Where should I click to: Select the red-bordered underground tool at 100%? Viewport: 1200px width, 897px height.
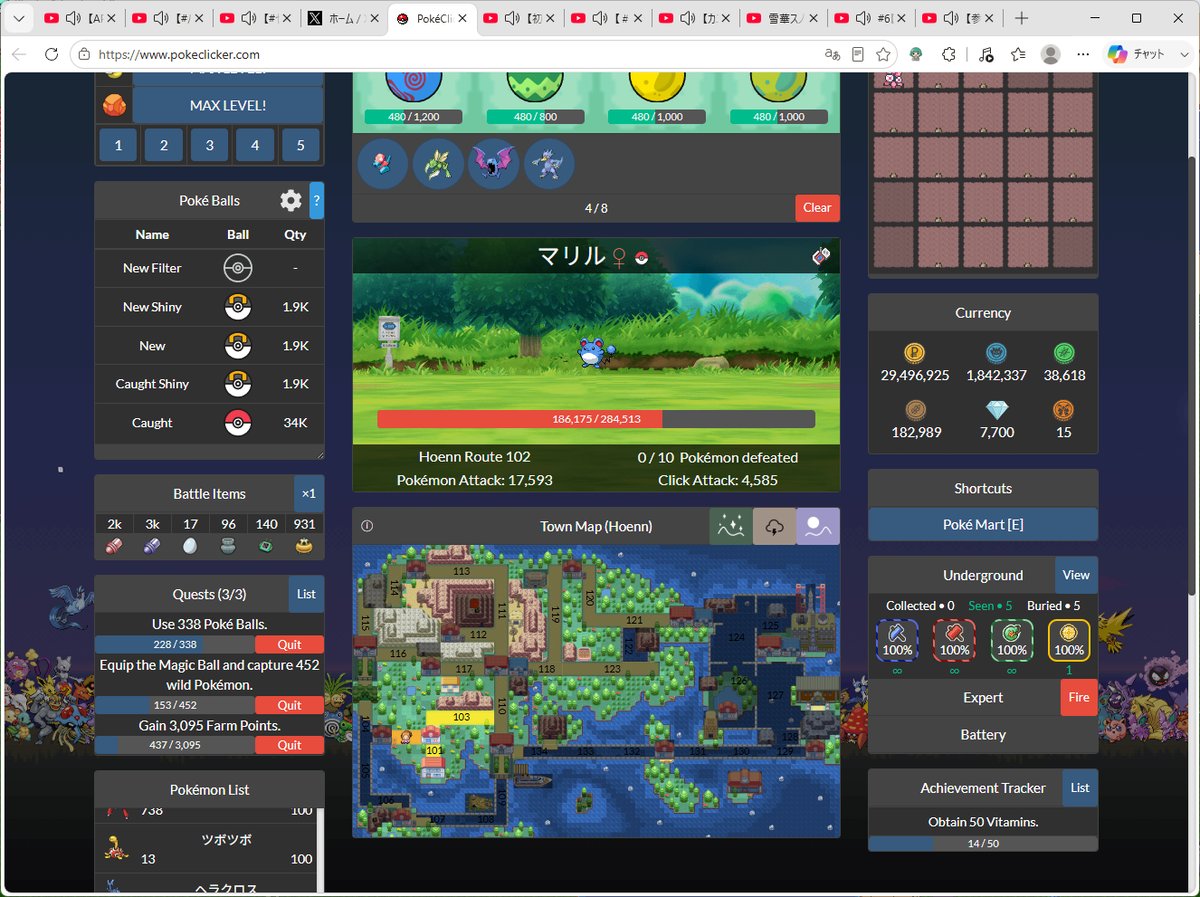coord(954,640)
